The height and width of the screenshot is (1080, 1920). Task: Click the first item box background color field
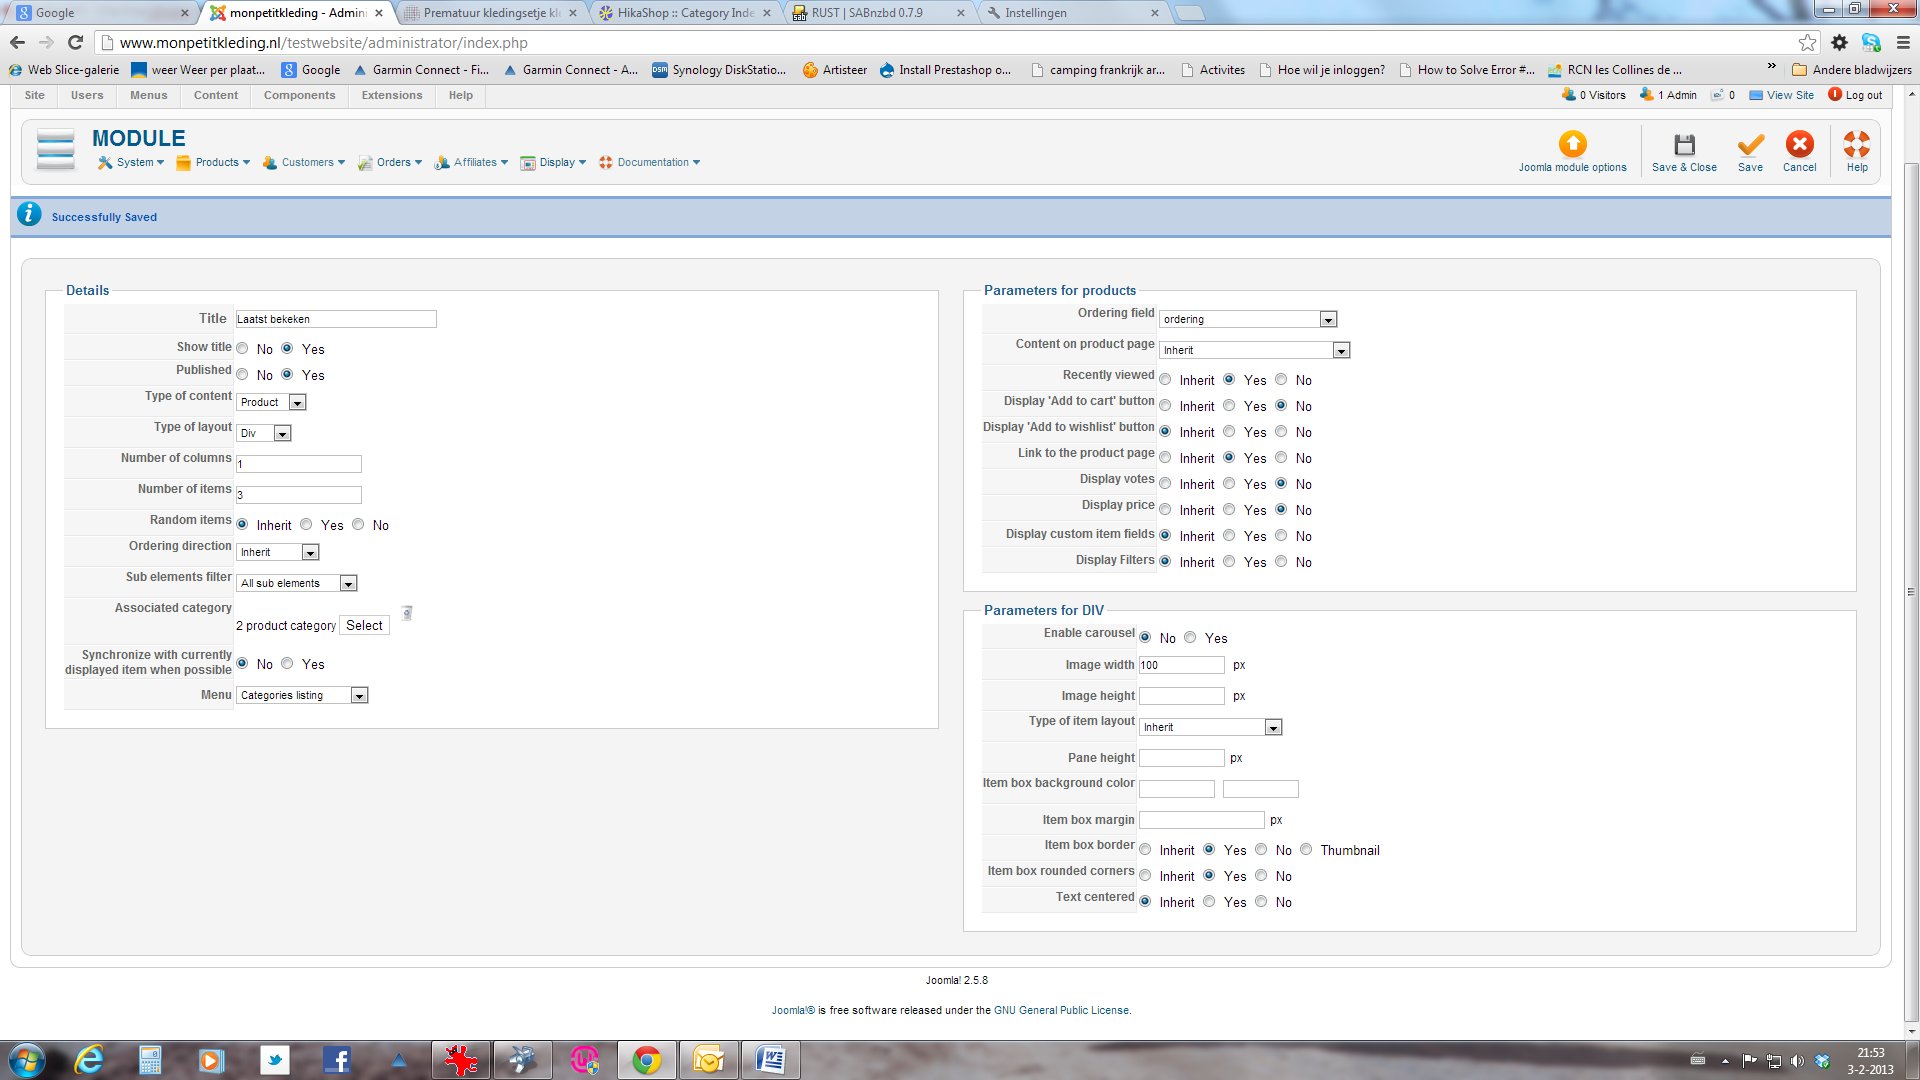tap(1176, 789)
